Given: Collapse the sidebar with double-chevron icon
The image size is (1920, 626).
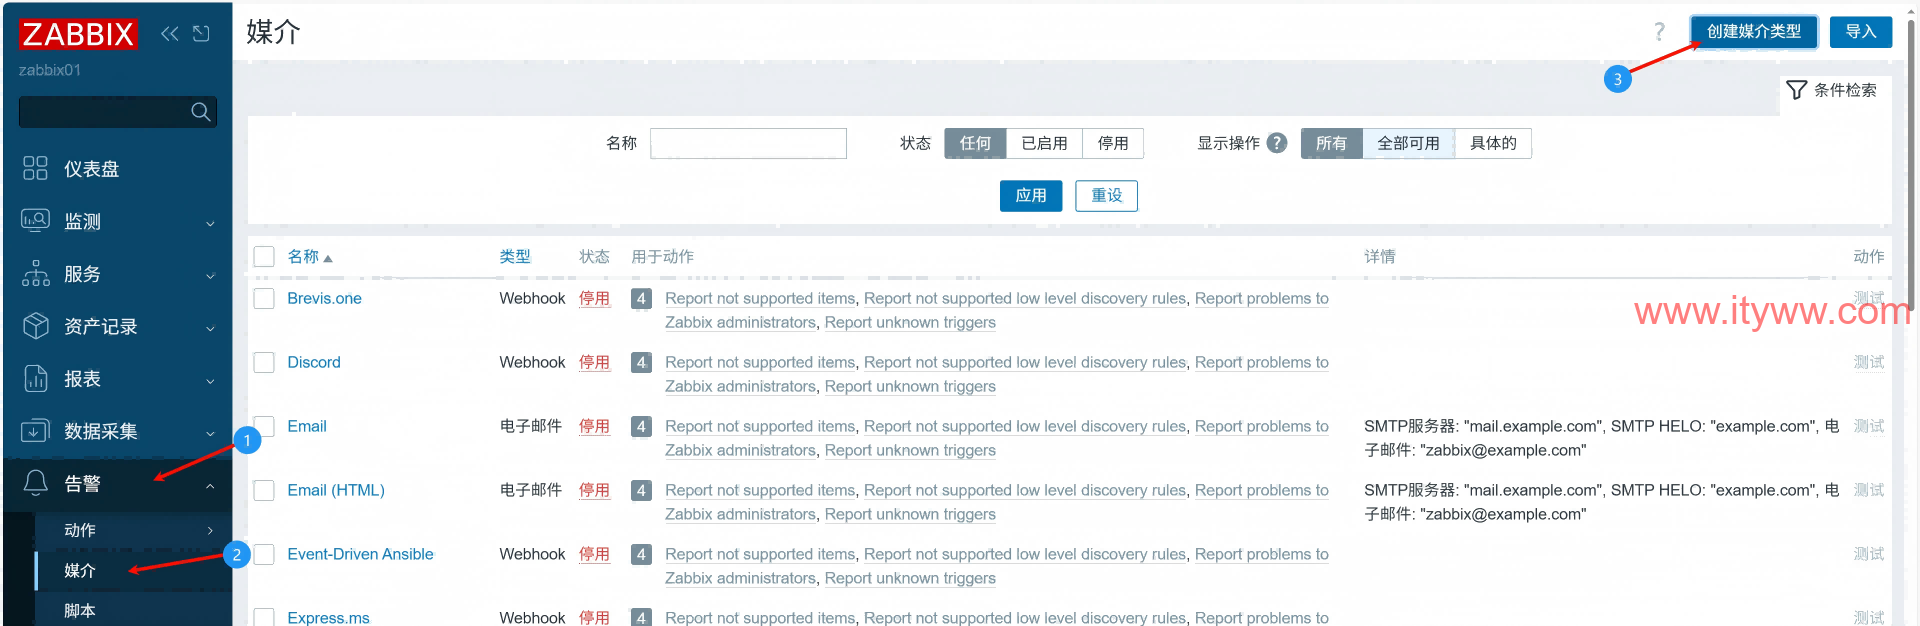Looking at the screenshot, I should click(x=170, y=34).
